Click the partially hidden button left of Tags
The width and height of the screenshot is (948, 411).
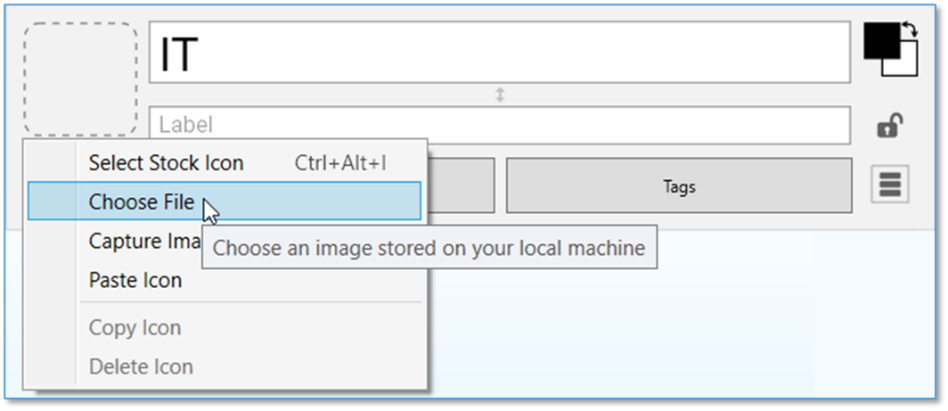(461, 186)
